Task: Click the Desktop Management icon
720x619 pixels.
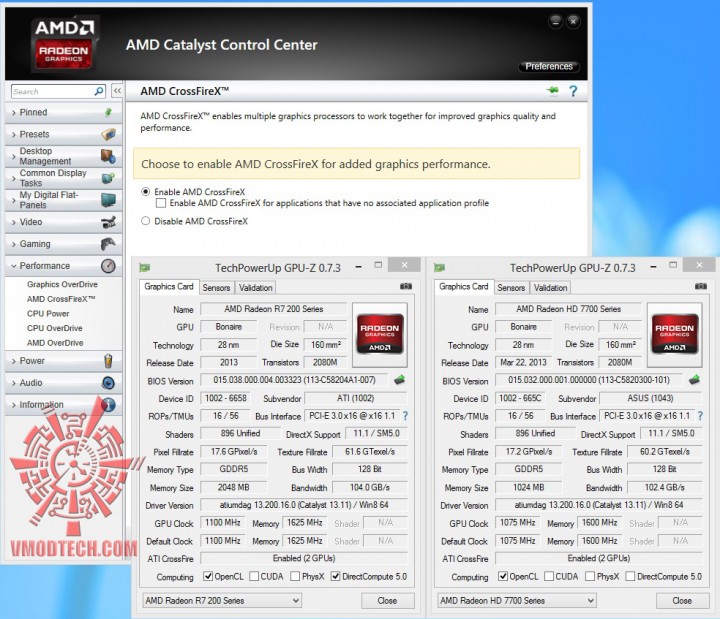Action: 108,157
